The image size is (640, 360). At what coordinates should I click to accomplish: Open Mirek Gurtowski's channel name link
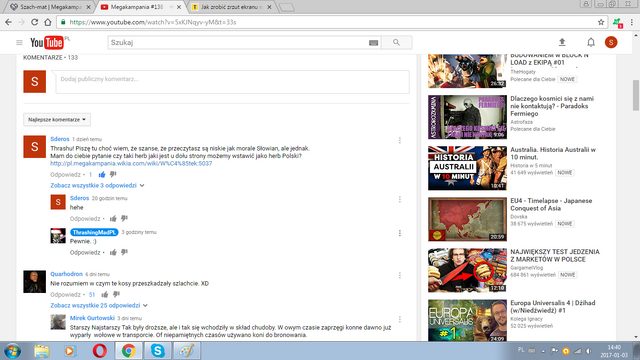(x=92, y=318)
